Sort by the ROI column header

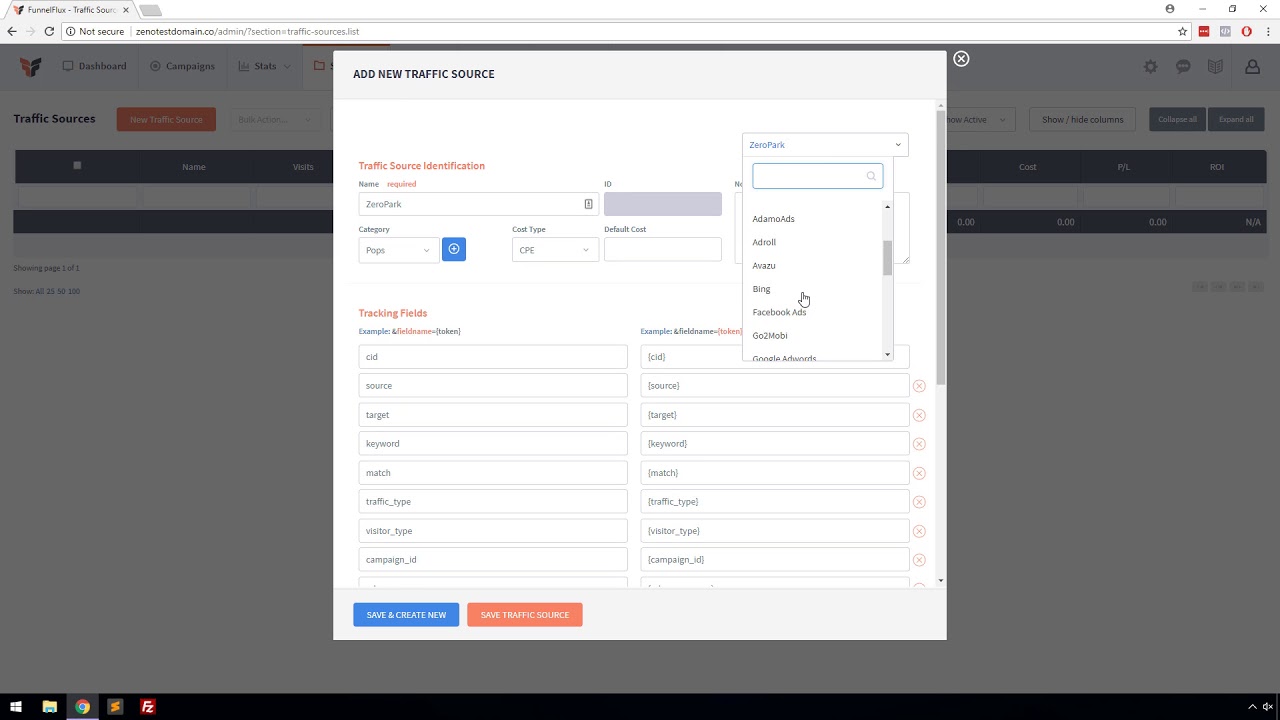click(x=1217, y=167)
